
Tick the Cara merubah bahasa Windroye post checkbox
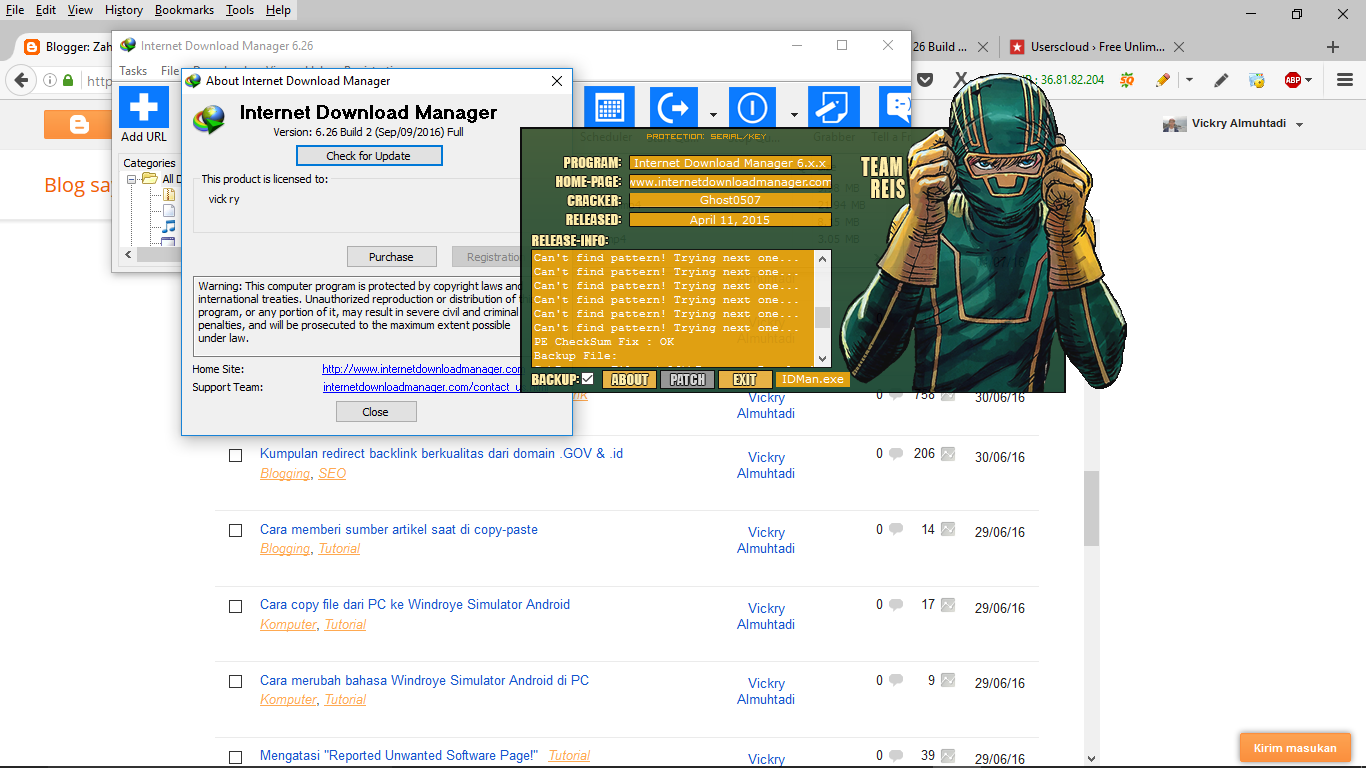pos(236,682)
